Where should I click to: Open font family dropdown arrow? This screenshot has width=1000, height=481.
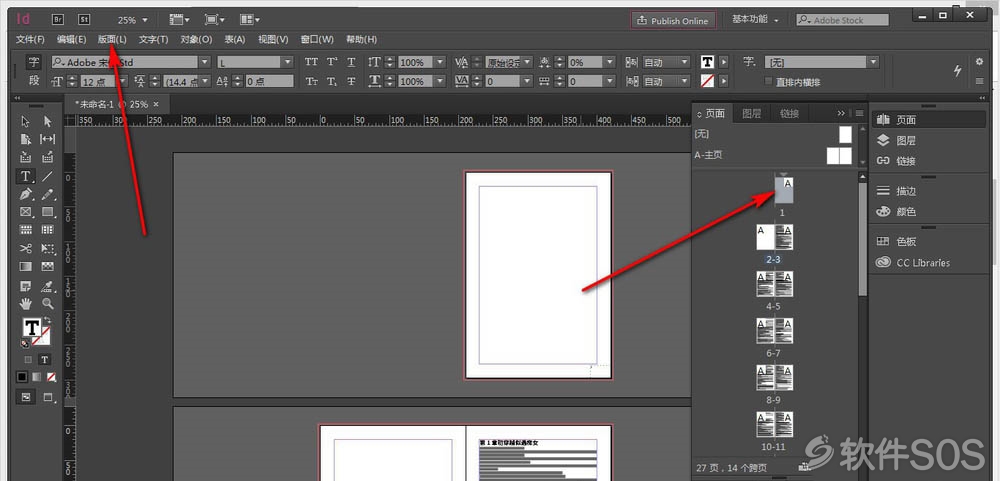coord(205,63)
